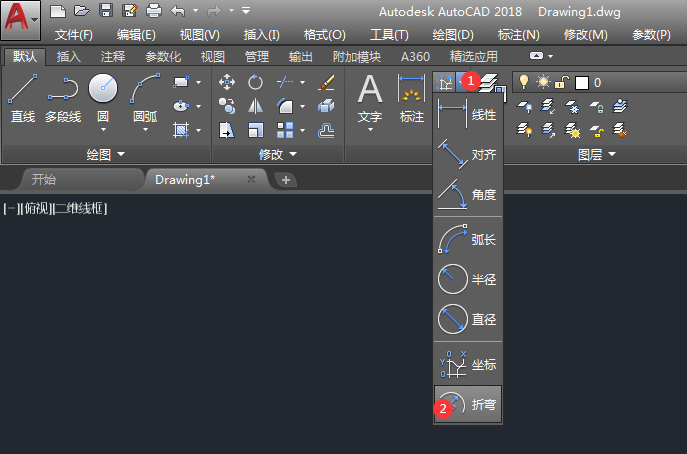Choose the 折弯 jogged dimension option

pyautogui.click(x=468, y=404)
